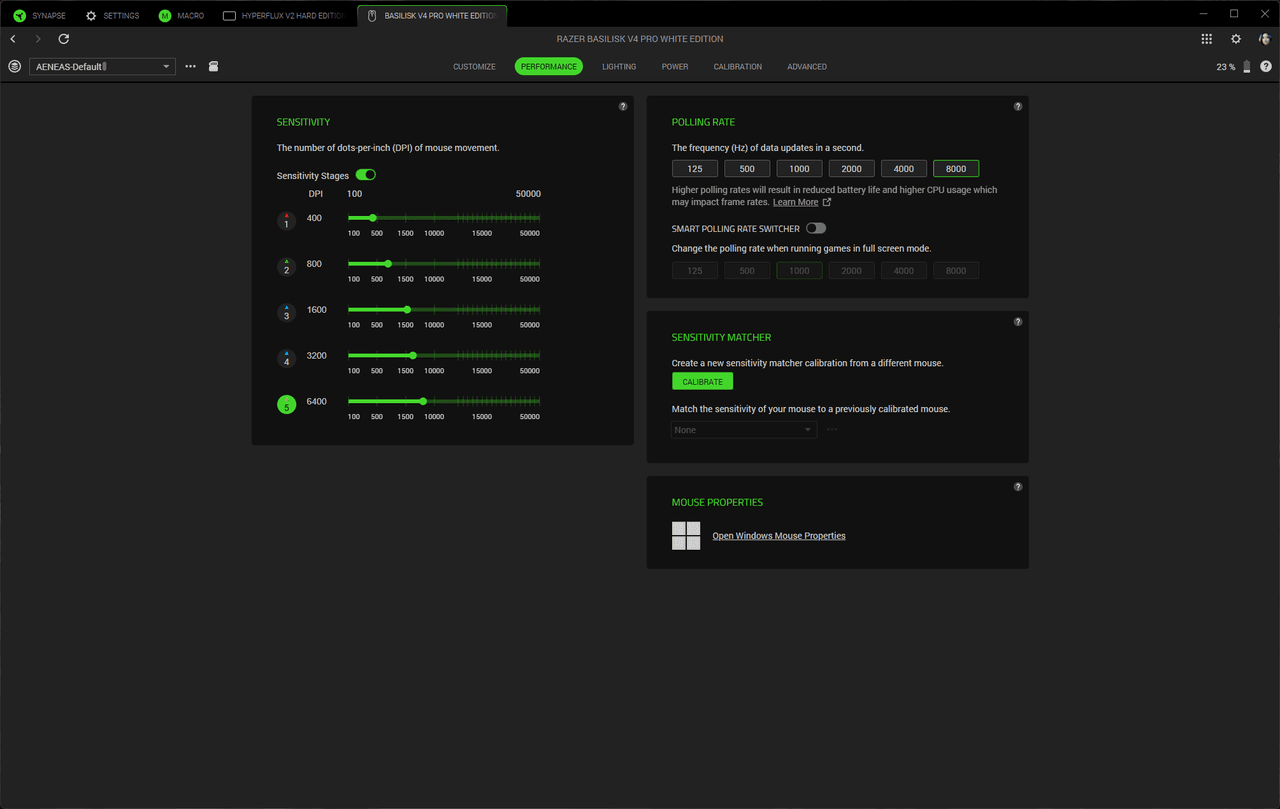1280x809 pixels.
Task: Click the back navigation arrow
Action: [x=13, y=39]
